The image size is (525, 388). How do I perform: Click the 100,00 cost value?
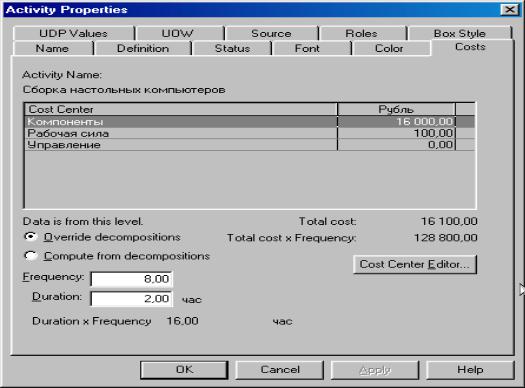[434, 133]
